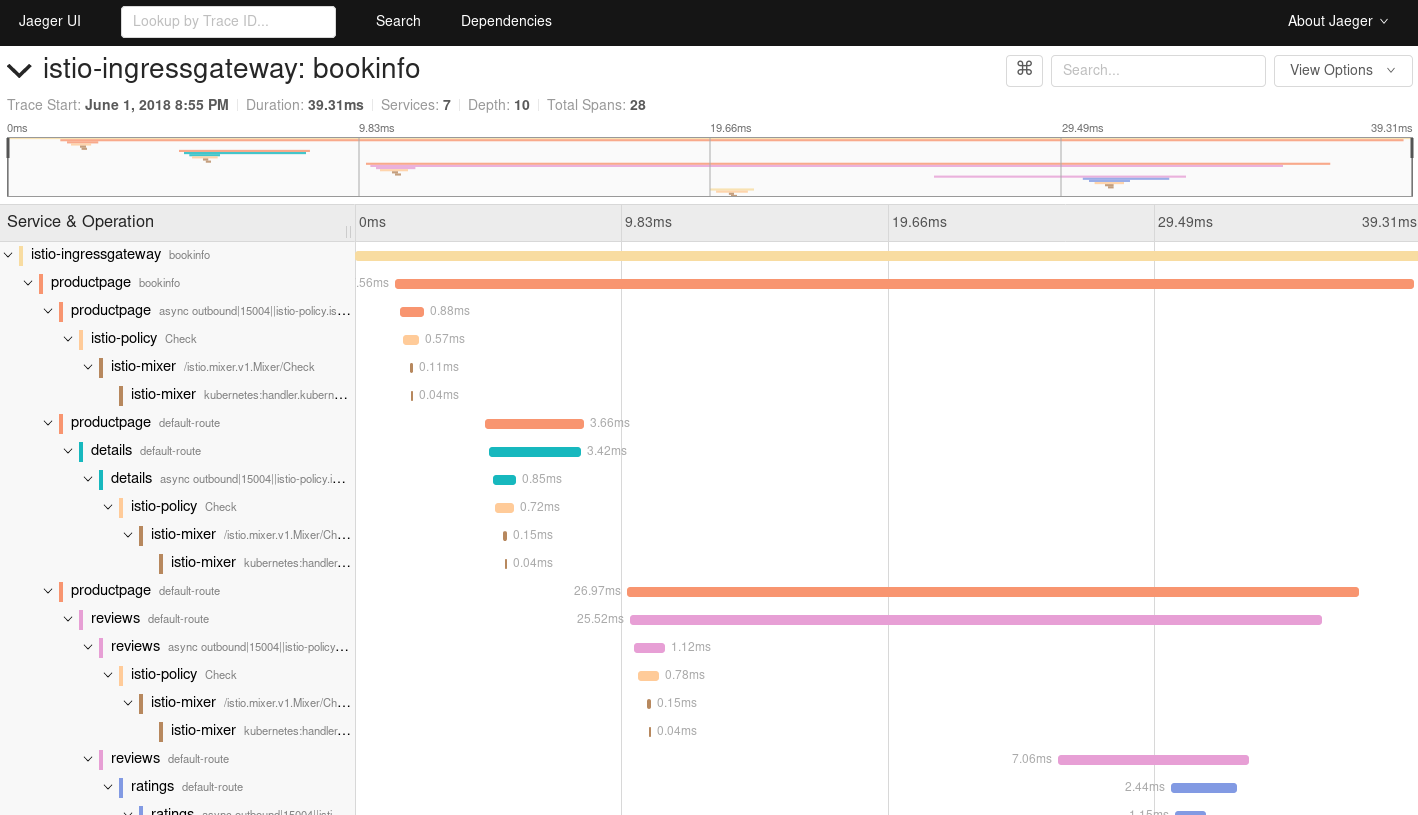Collapse chevron of details default-route row

pos(68,451)
